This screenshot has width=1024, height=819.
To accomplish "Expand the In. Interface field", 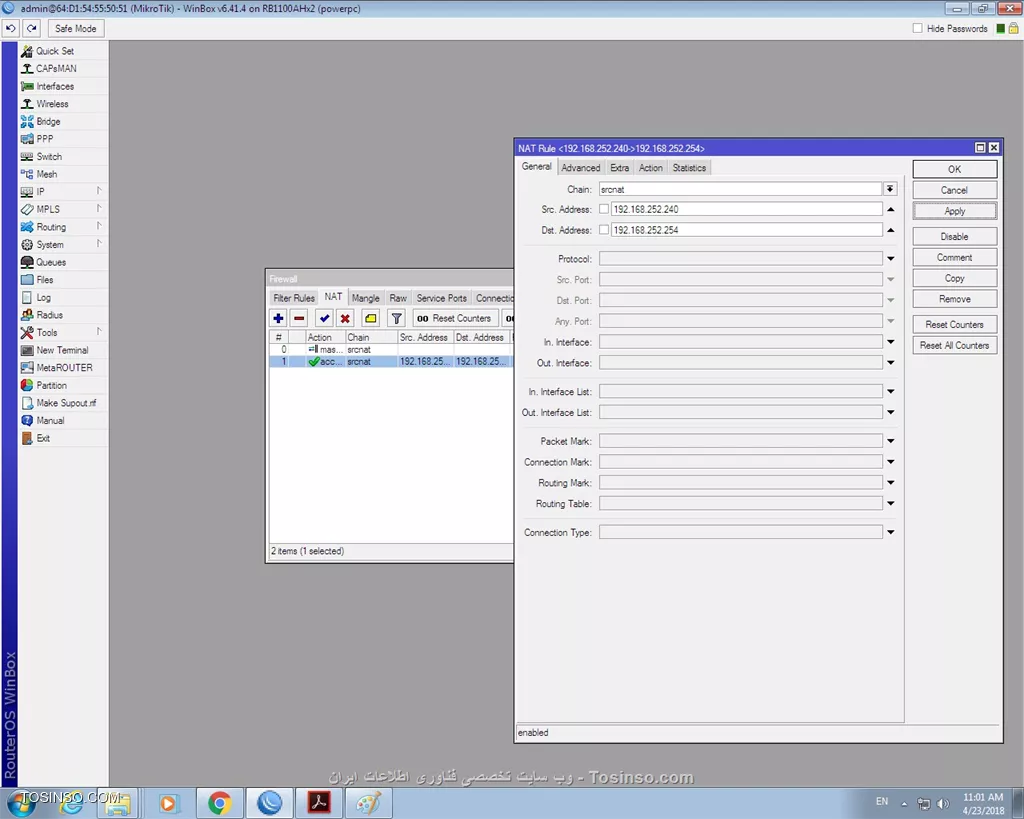I will point(891,342).
